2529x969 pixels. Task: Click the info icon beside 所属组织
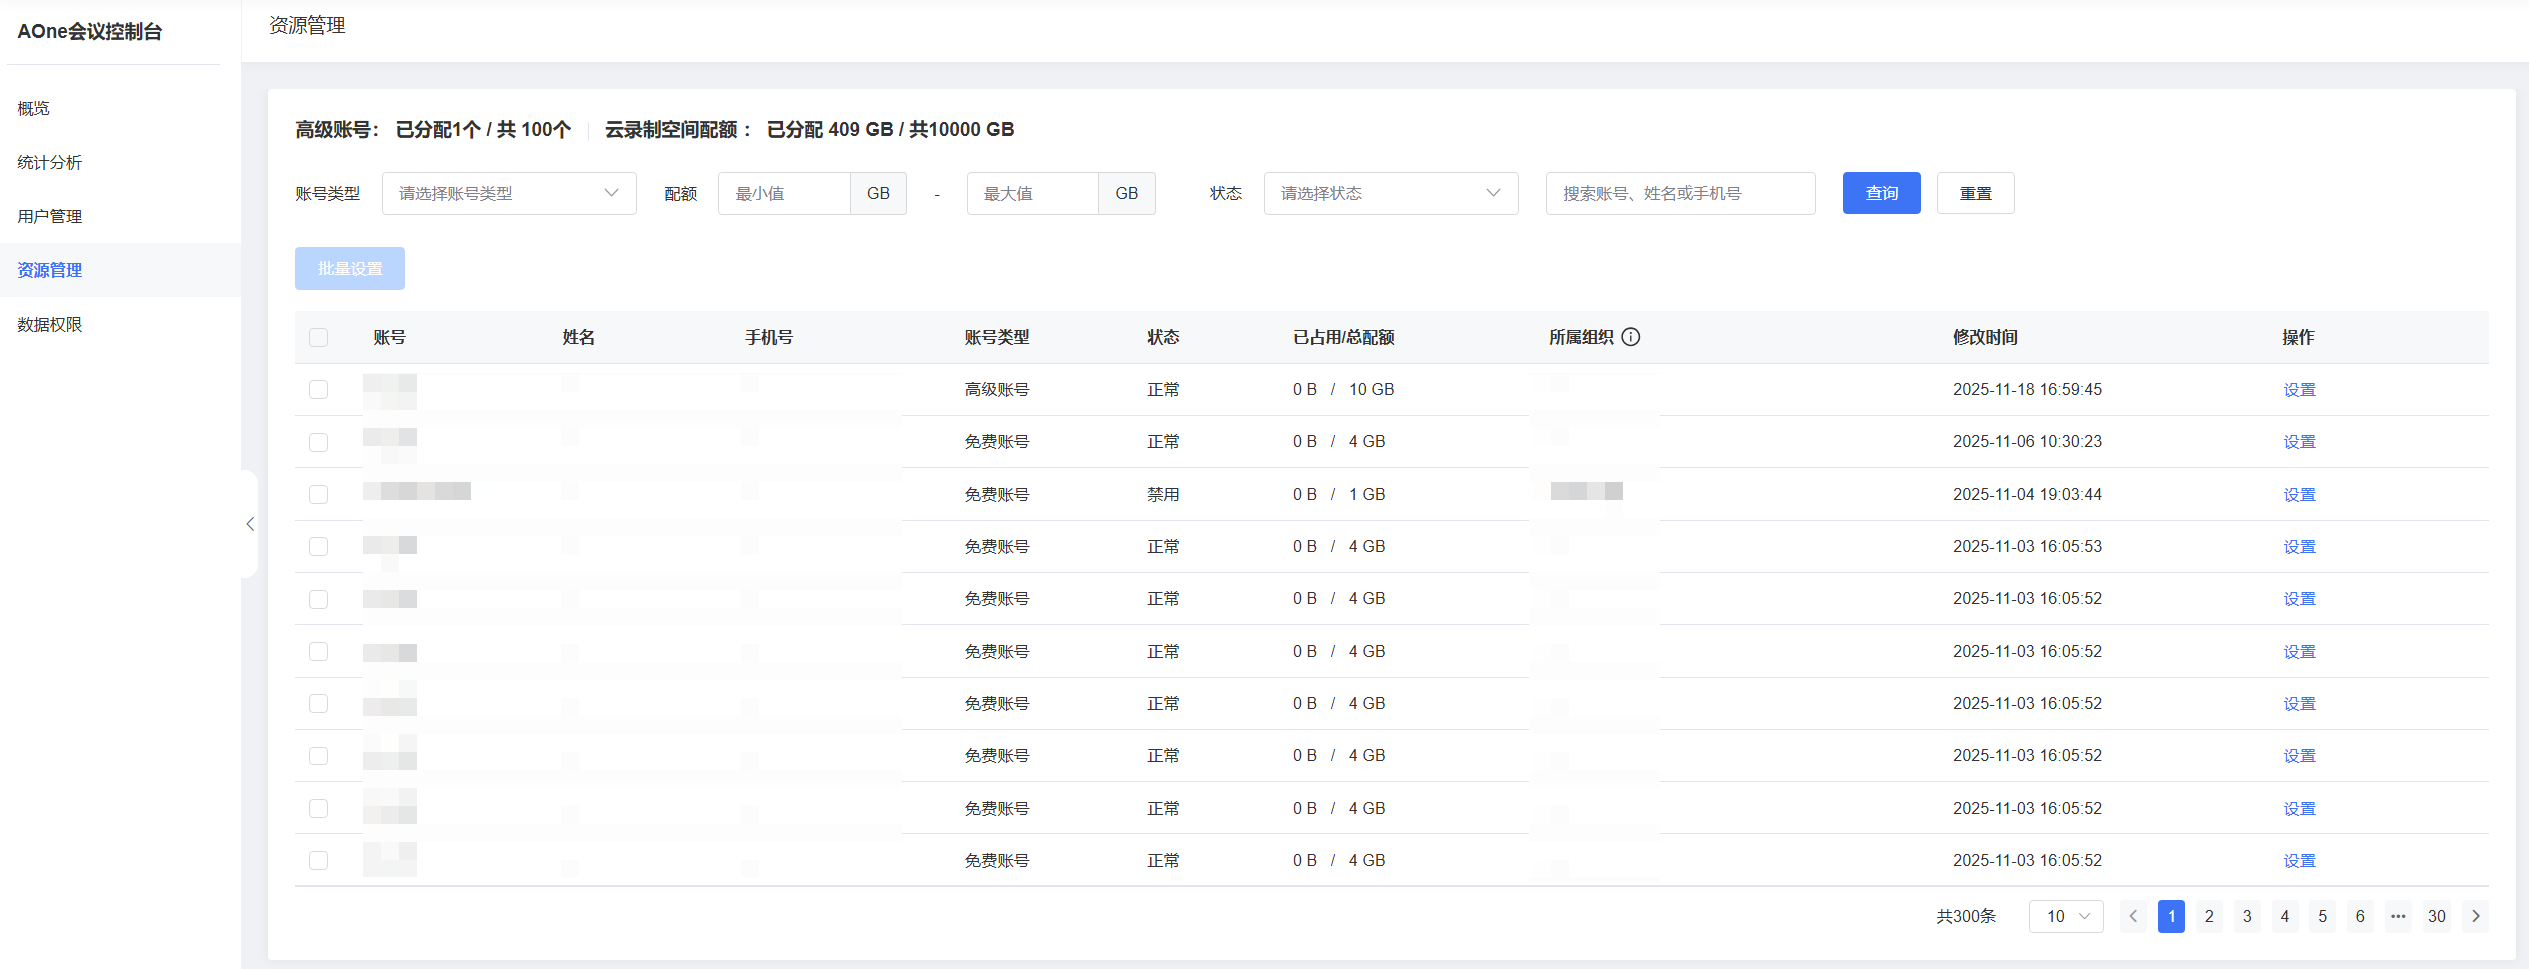(1631, 337)
